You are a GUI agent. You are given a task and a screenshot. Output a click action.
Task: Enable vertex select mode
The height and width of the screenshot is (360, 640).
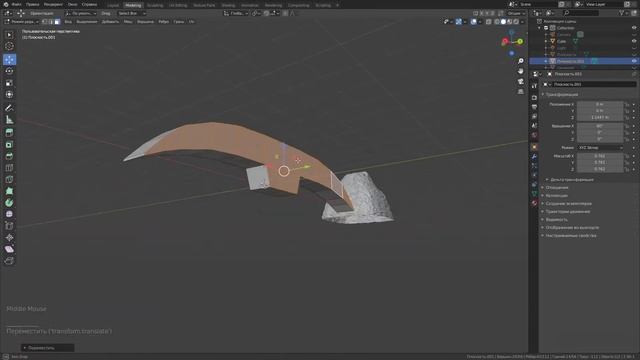[44, 22]
